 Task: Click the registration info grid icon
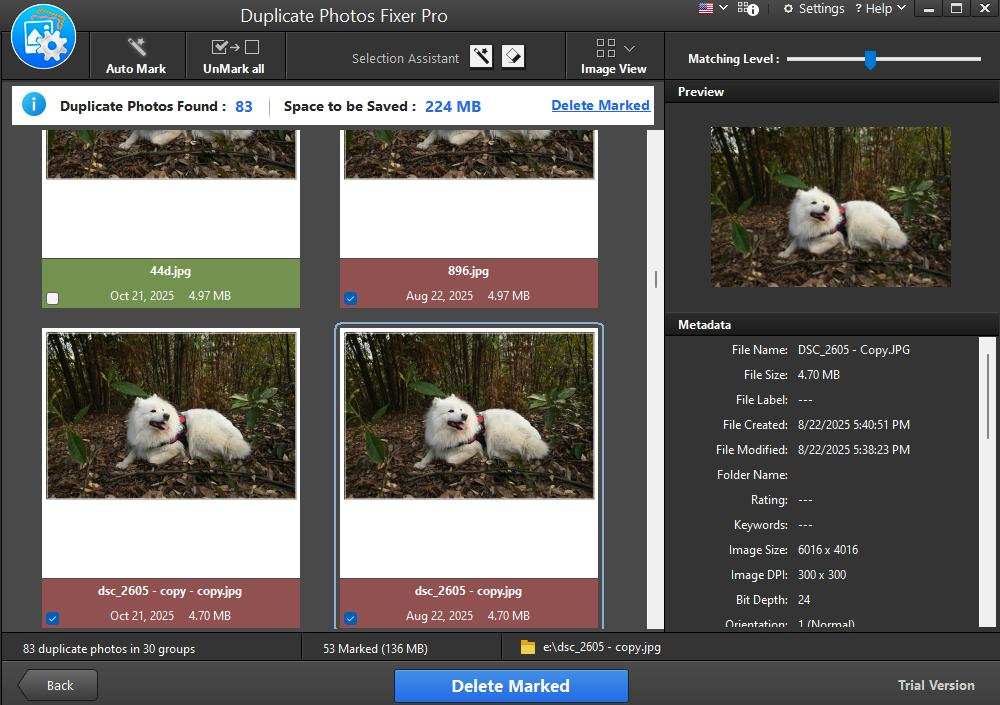[x=748, y=8]
